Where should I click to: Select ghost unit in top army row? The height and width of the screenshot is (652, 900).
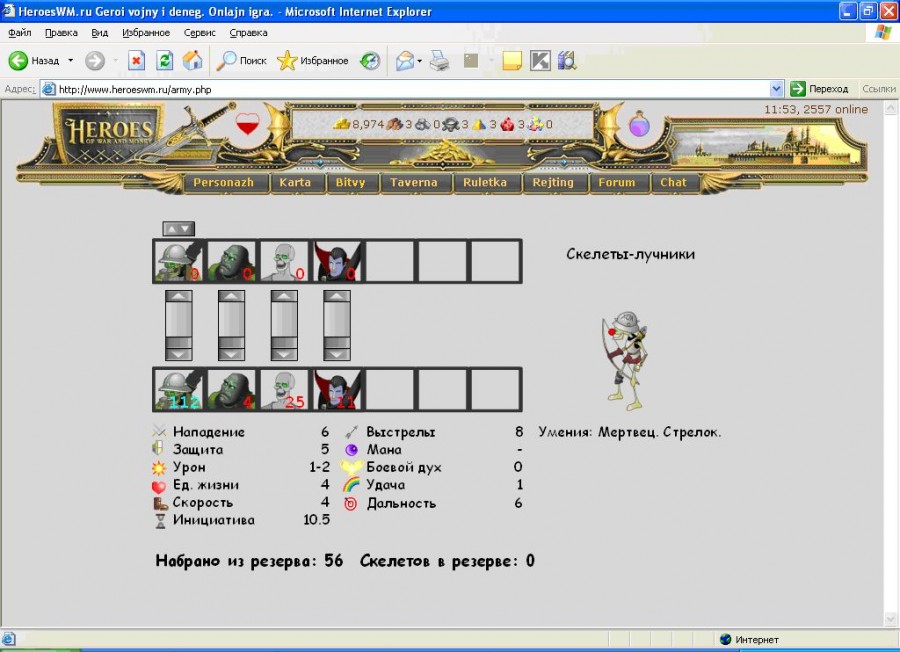[284, 261]
